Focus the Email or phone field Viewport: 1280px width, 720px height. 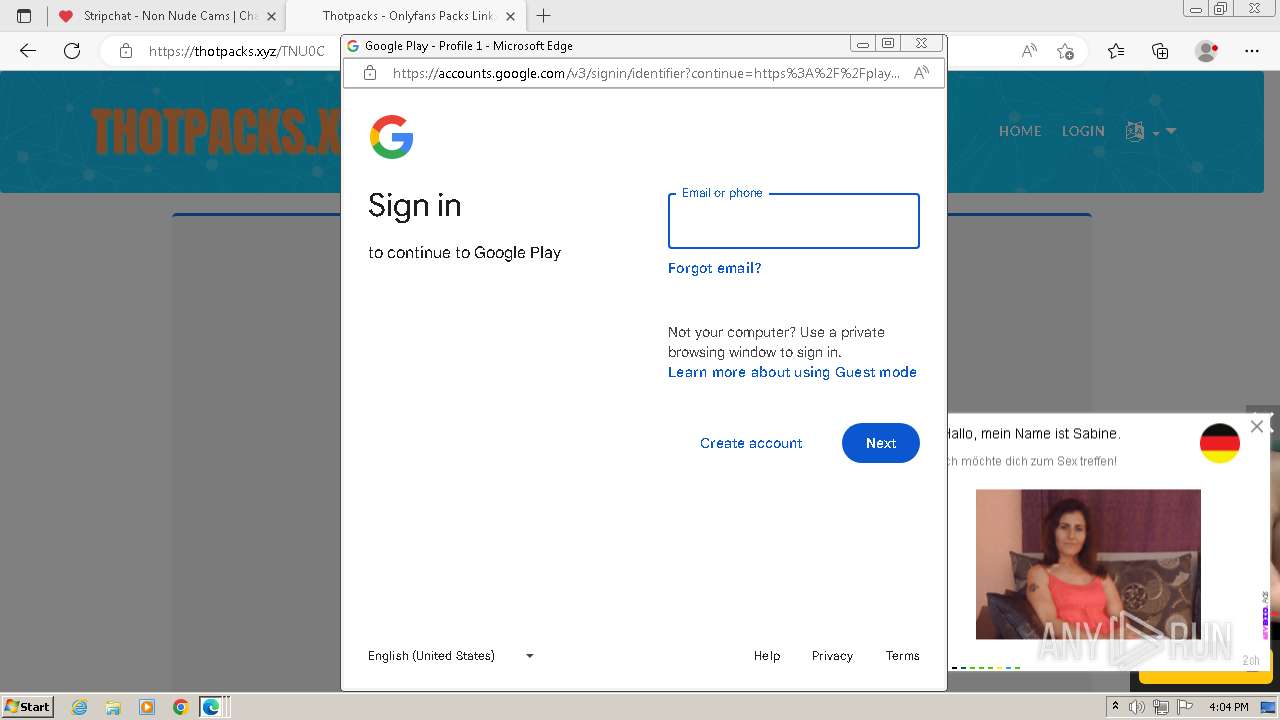(x=793, y=221)
